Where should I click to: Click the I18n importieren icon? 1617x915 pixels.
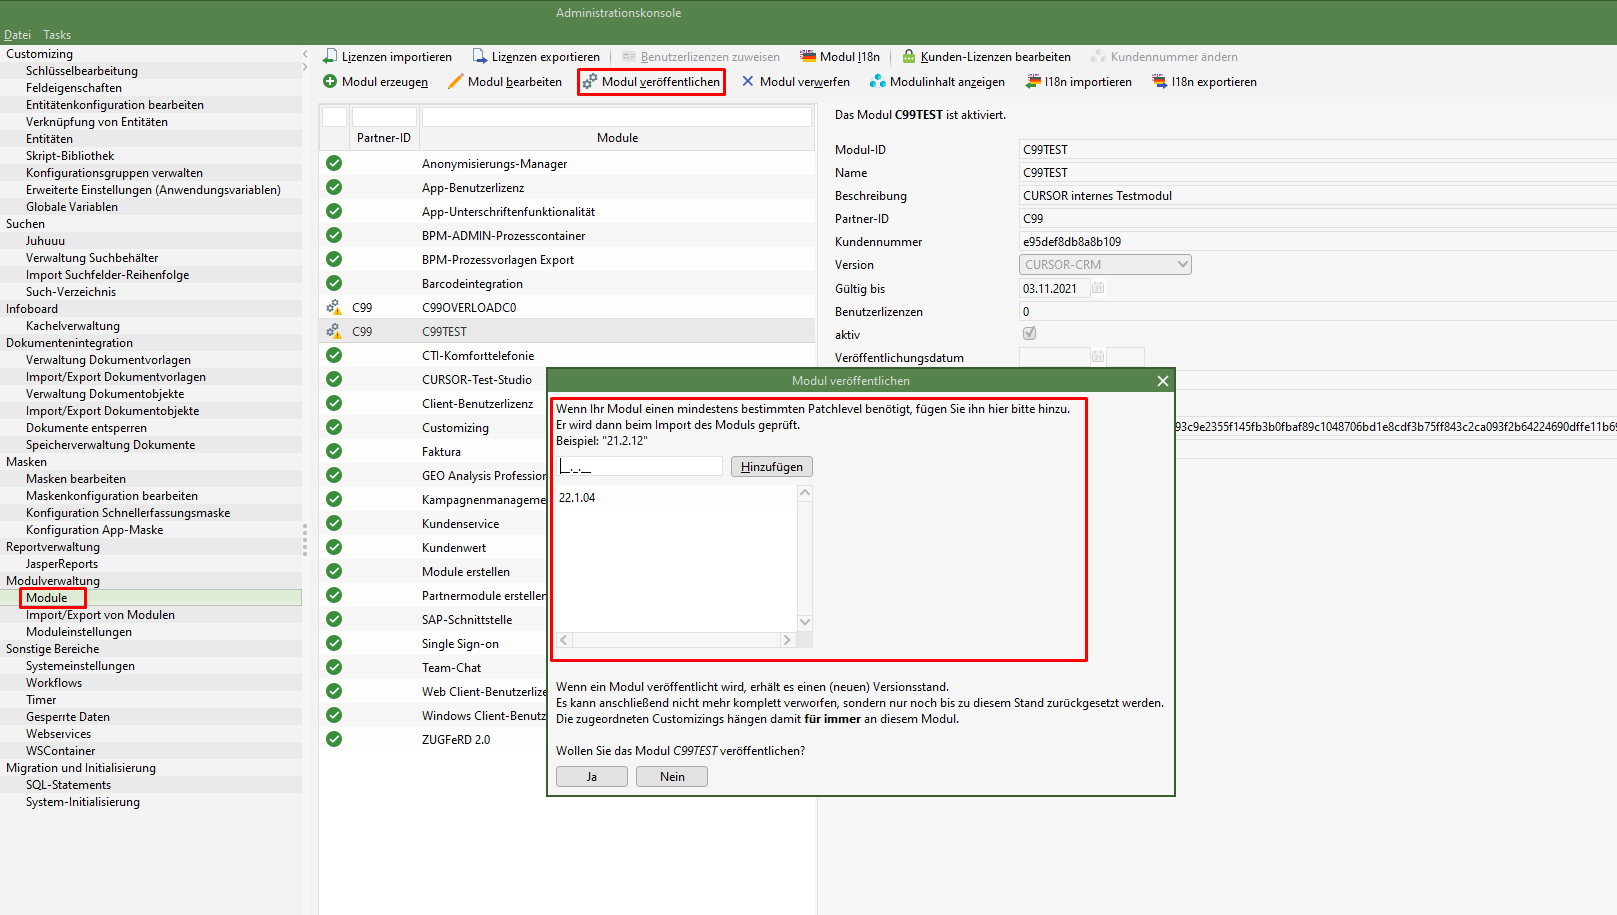click(x=1033, y=82)
